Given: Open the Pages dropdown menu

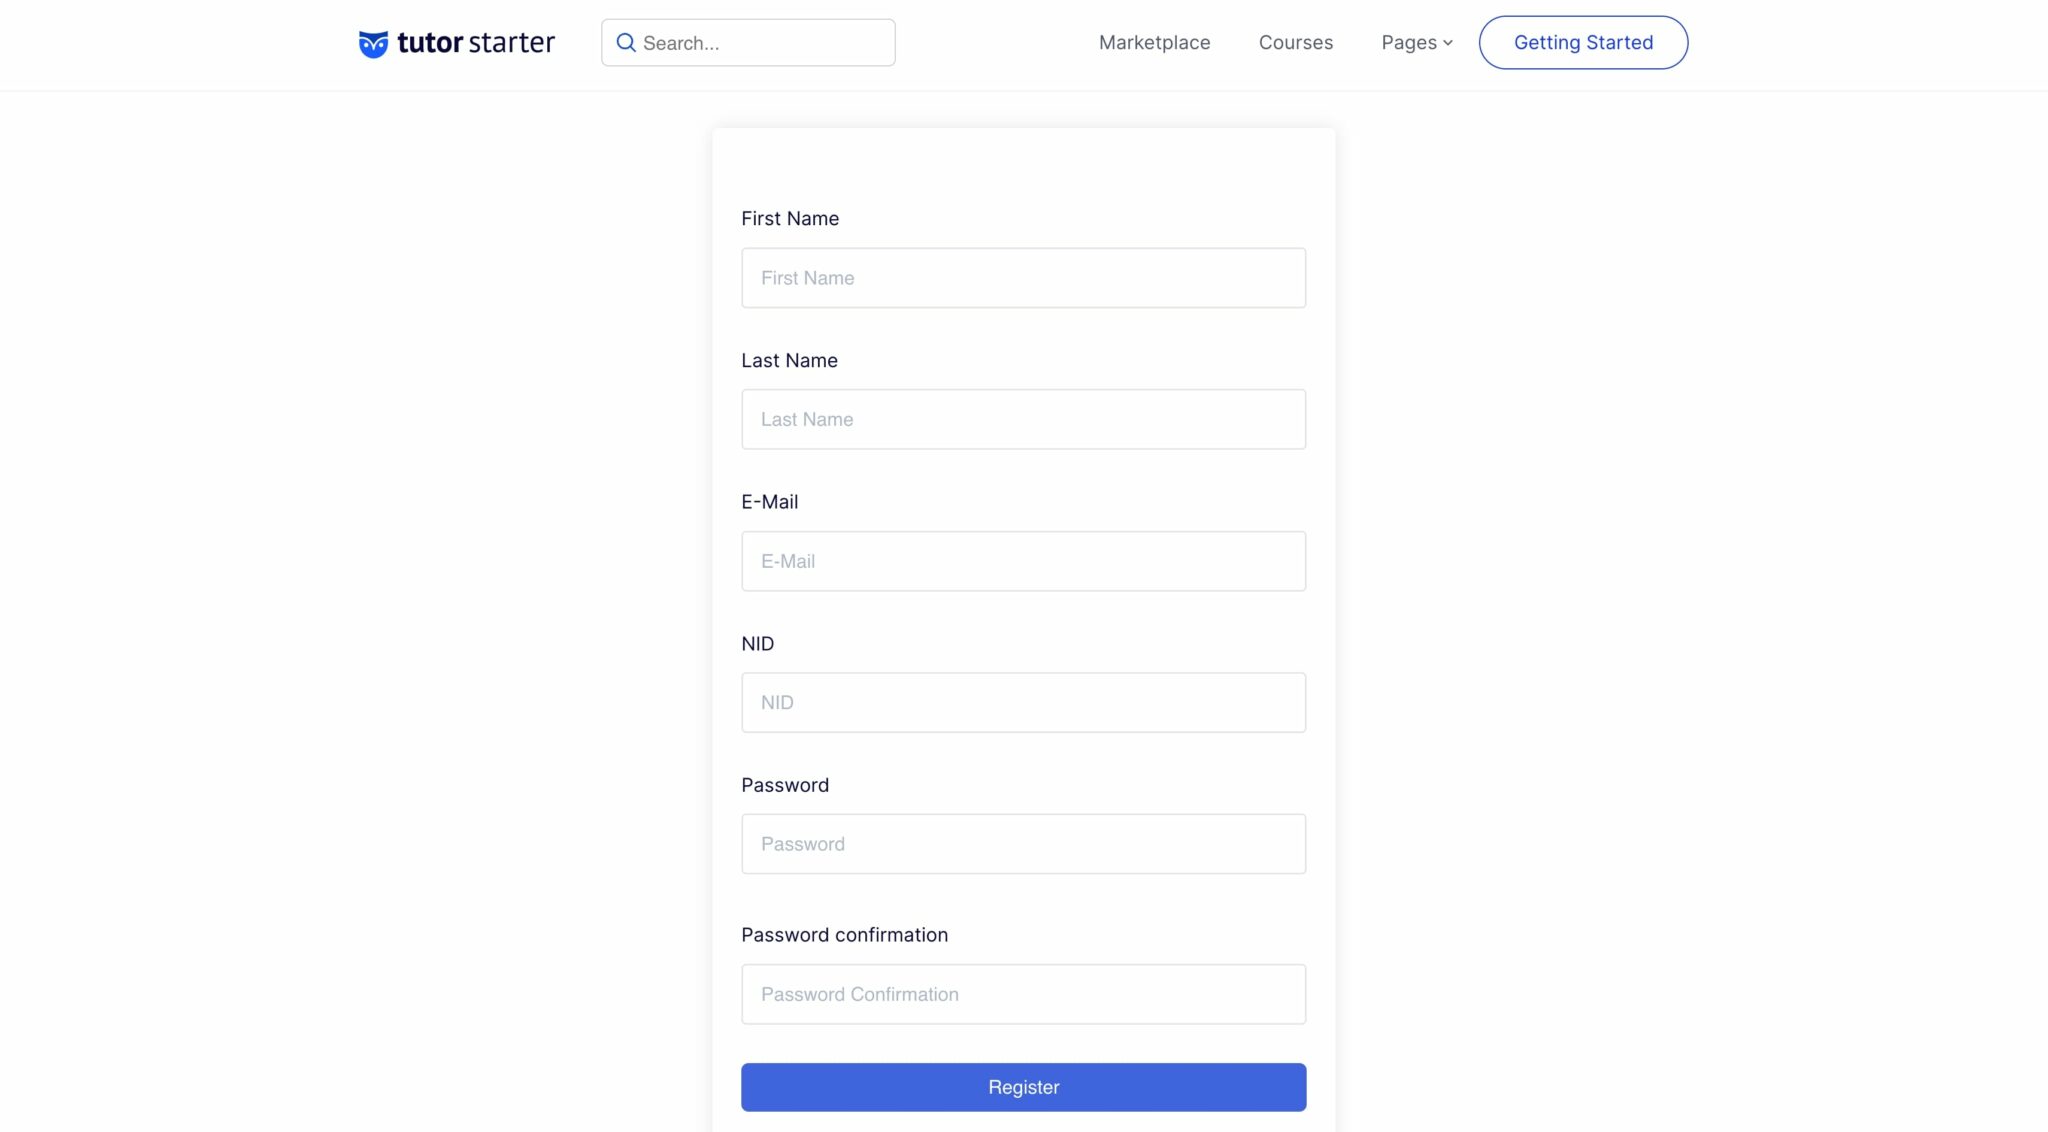Looking at the screenshot, I should (1408, 42).
